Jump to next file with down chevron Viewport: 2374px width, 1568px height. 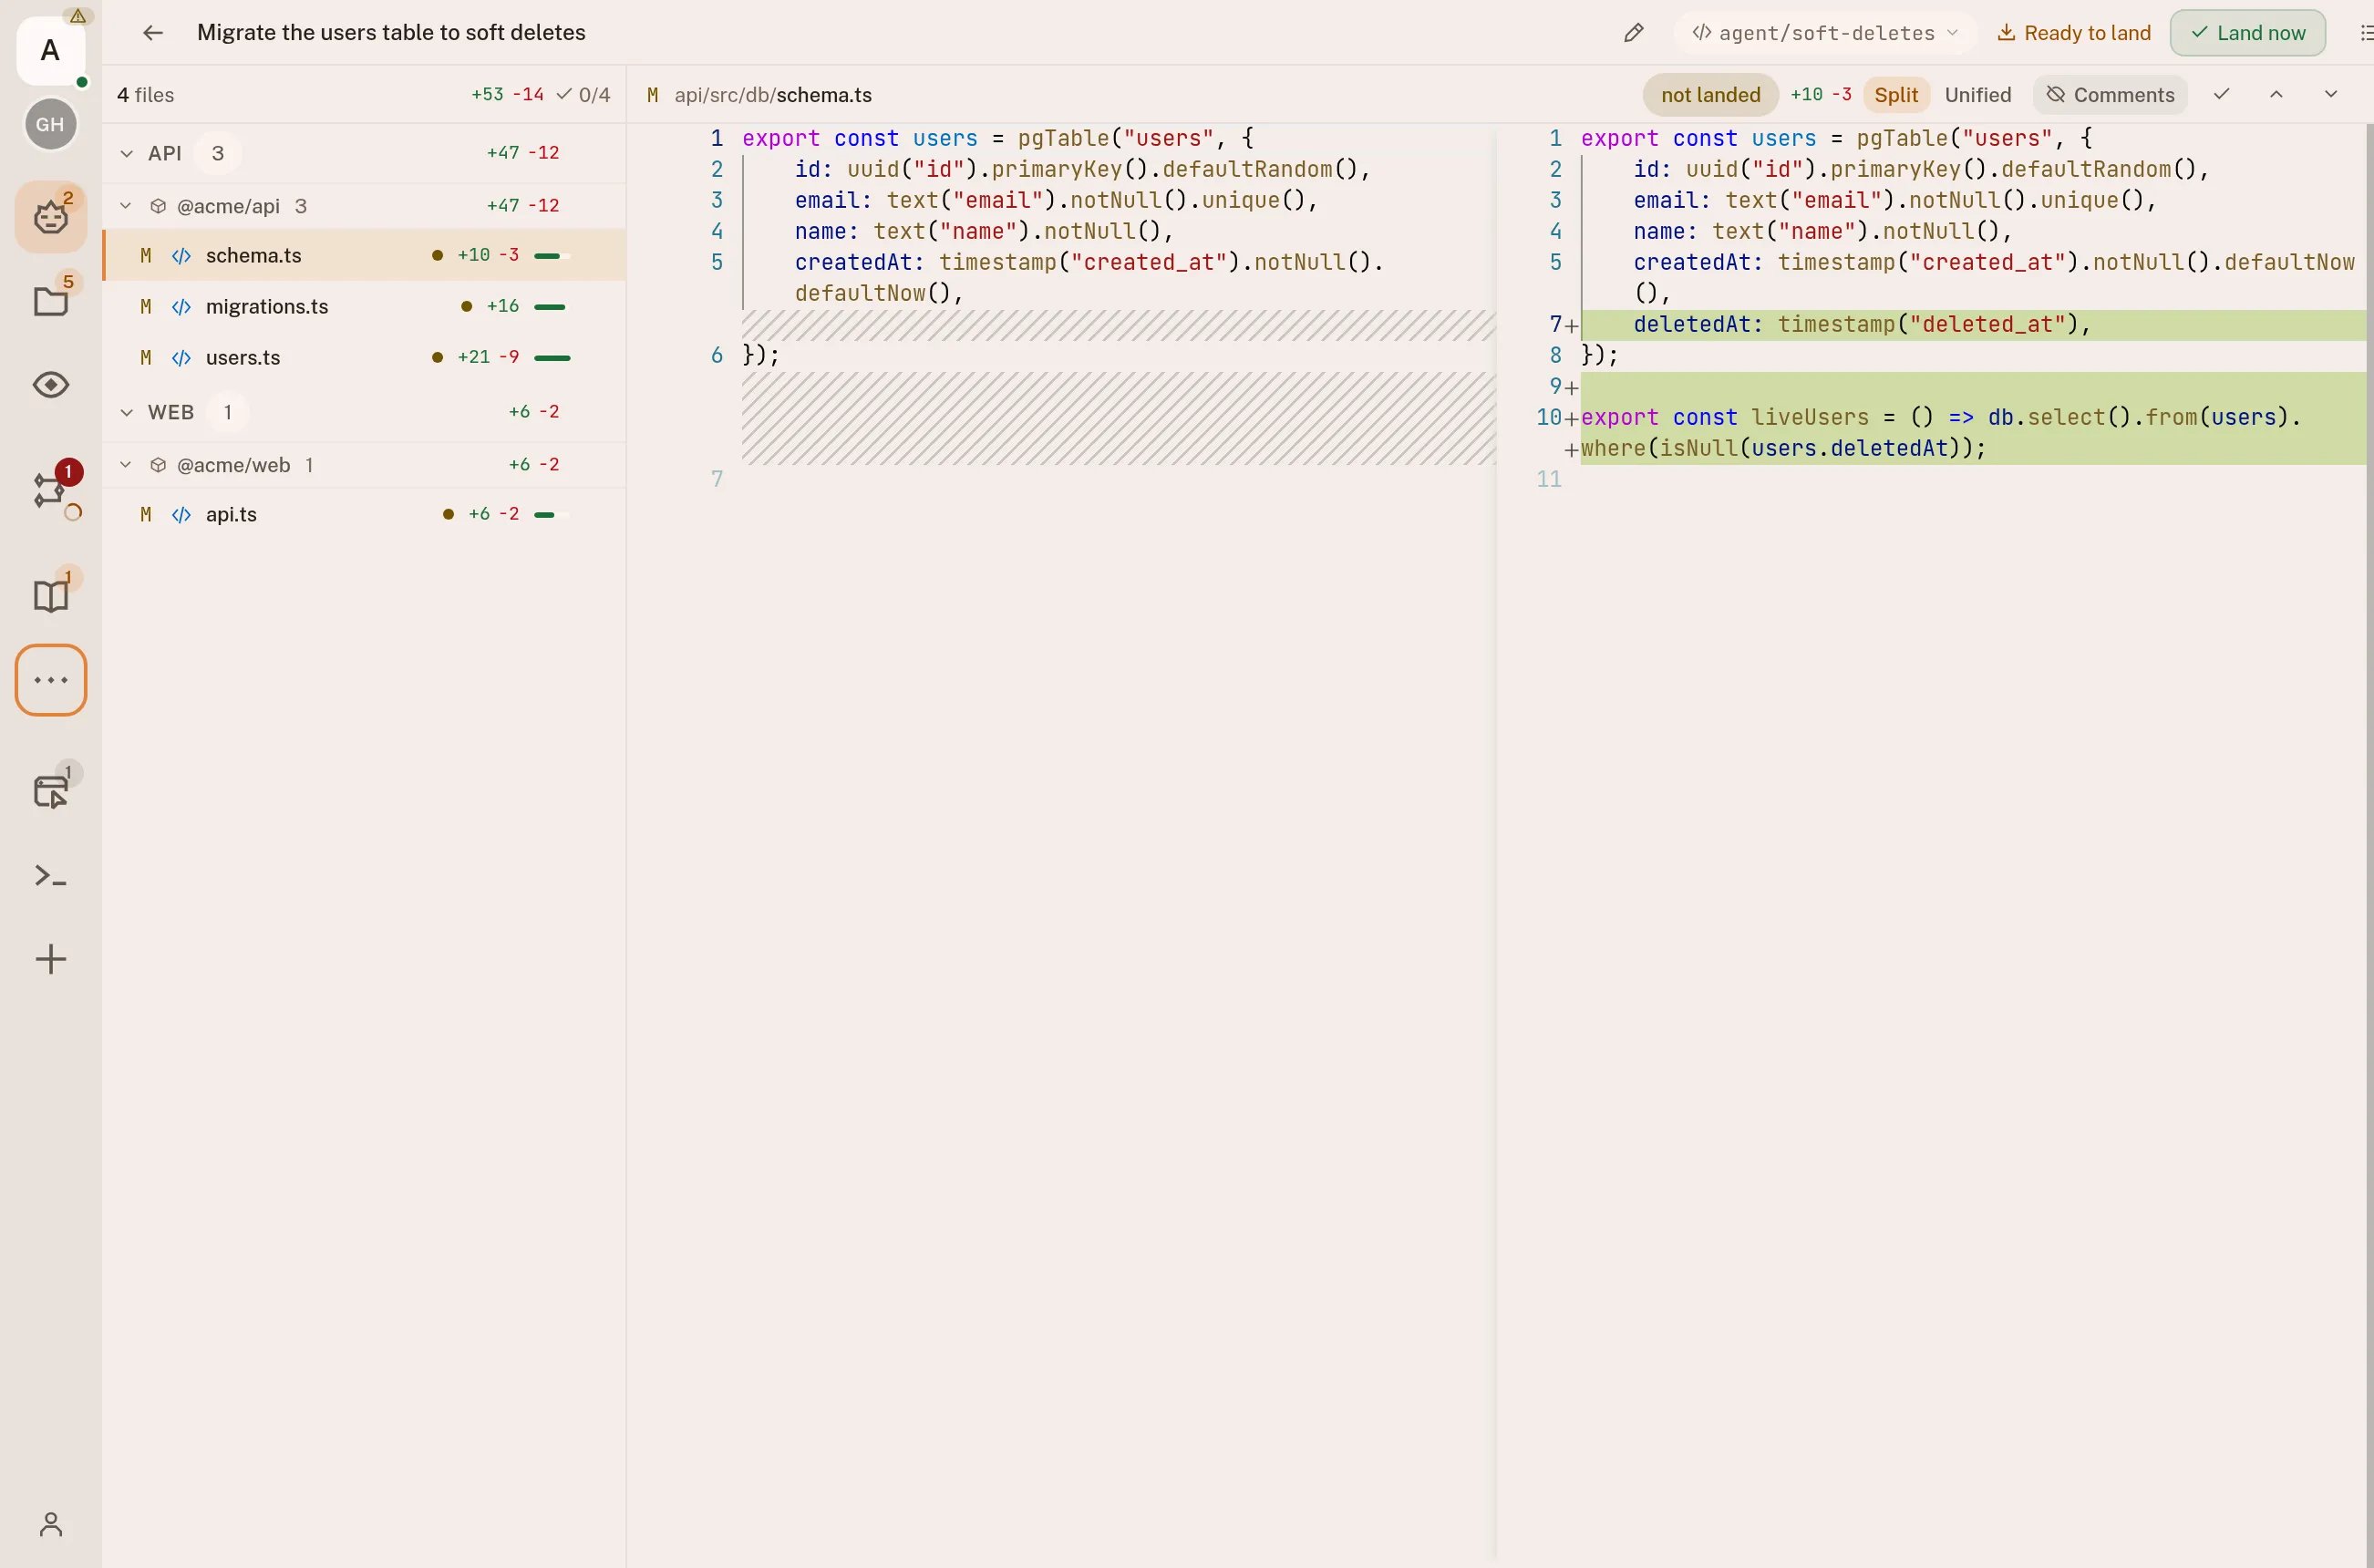pyautogui.click(x=2331, y=95)
